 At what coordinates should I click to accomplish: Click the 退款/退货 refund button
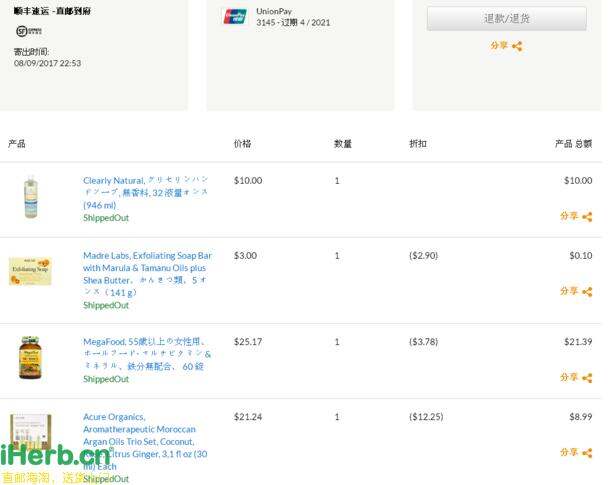[x=506, y=18]
